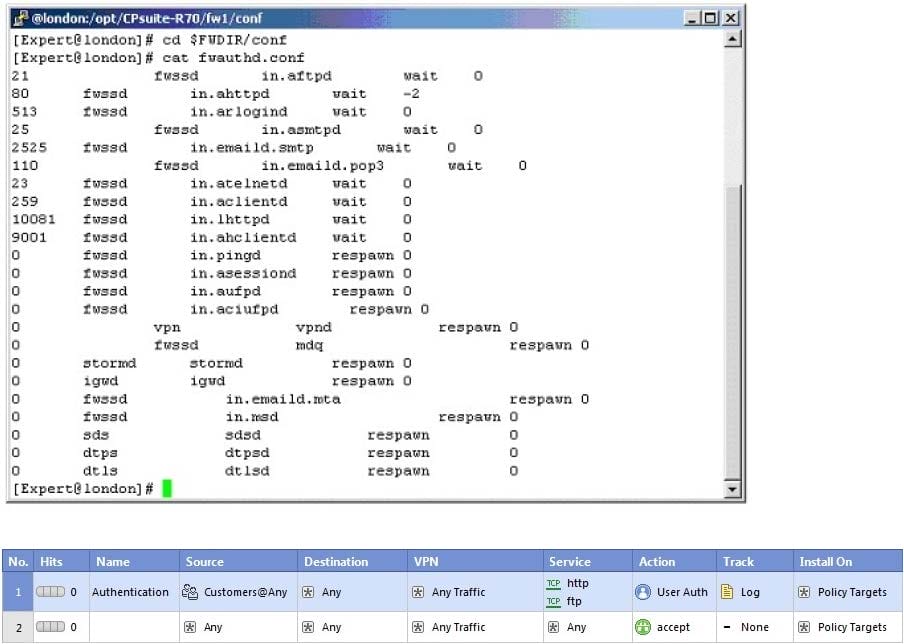Click the Any Traffic icon in rule 1 VPN
The width and height of the screenshot is (904, 644).
pyautogui.click(x=418, y=592)
